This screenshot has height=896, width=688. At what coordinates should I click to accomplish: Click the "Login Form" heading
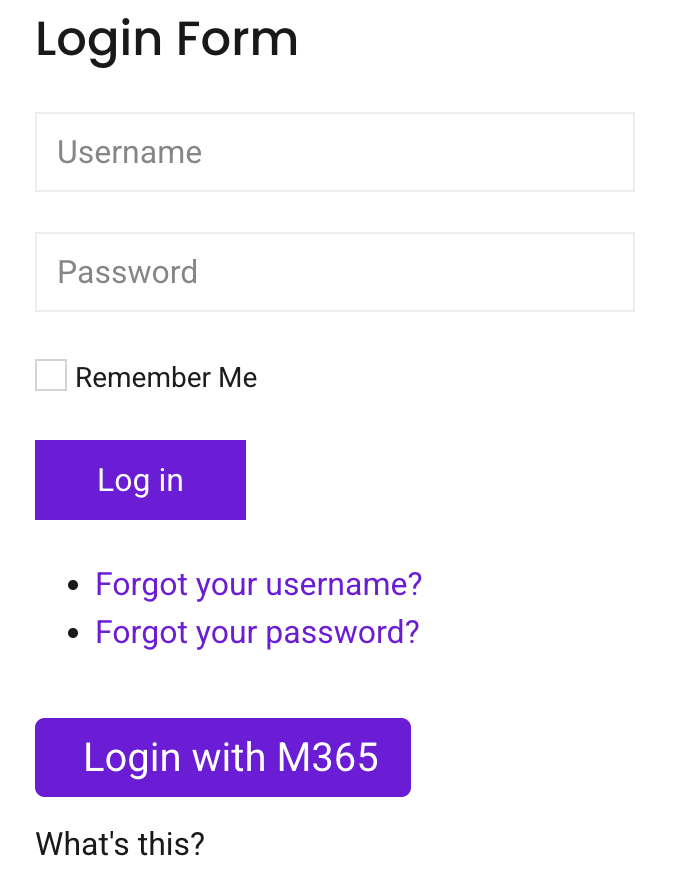click(167, 40)
